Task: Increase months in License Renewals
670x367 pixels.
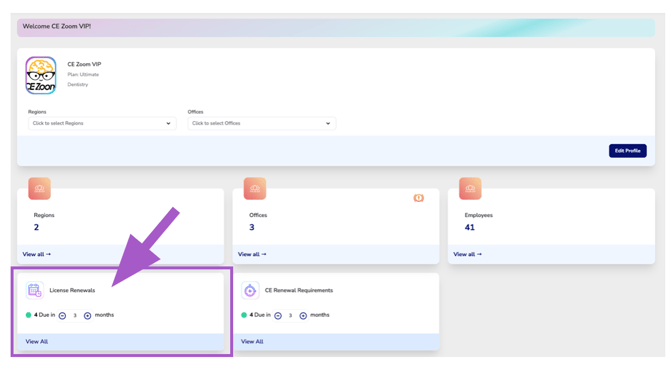Action: [87, 316]
